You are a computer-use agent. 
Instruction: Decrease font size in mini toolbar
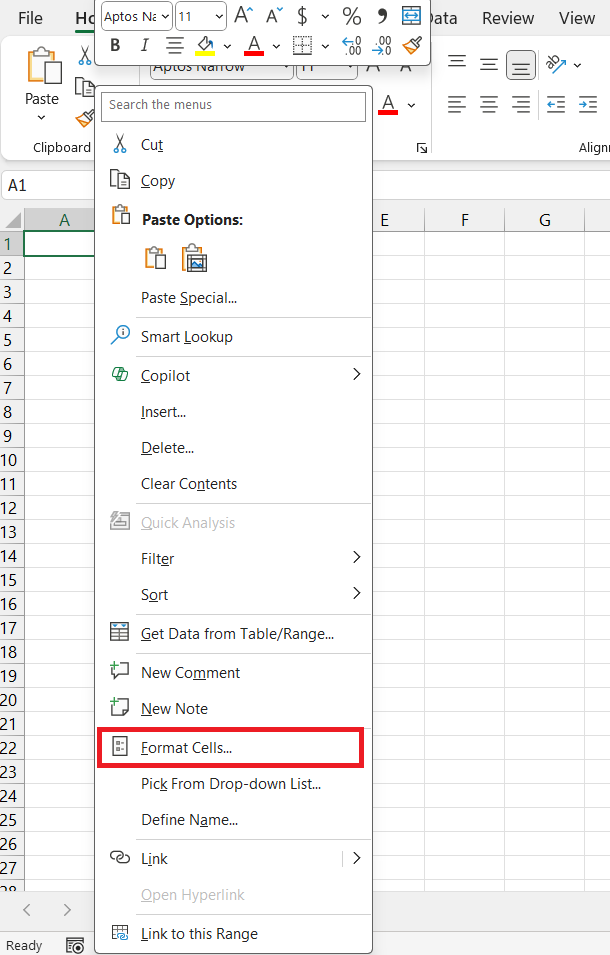[x=274, y=15]
